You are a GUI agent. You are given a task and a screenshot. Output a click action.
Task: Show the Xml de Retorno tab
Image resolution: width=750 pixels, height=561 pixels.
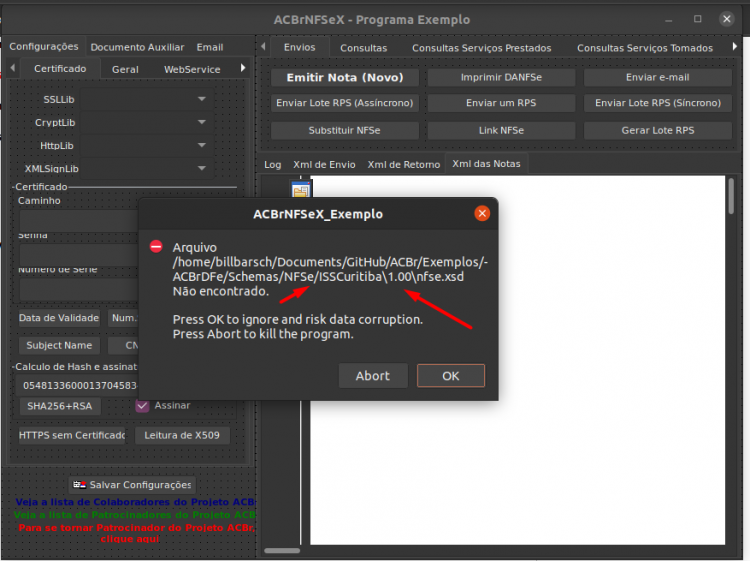pos(404,165)
